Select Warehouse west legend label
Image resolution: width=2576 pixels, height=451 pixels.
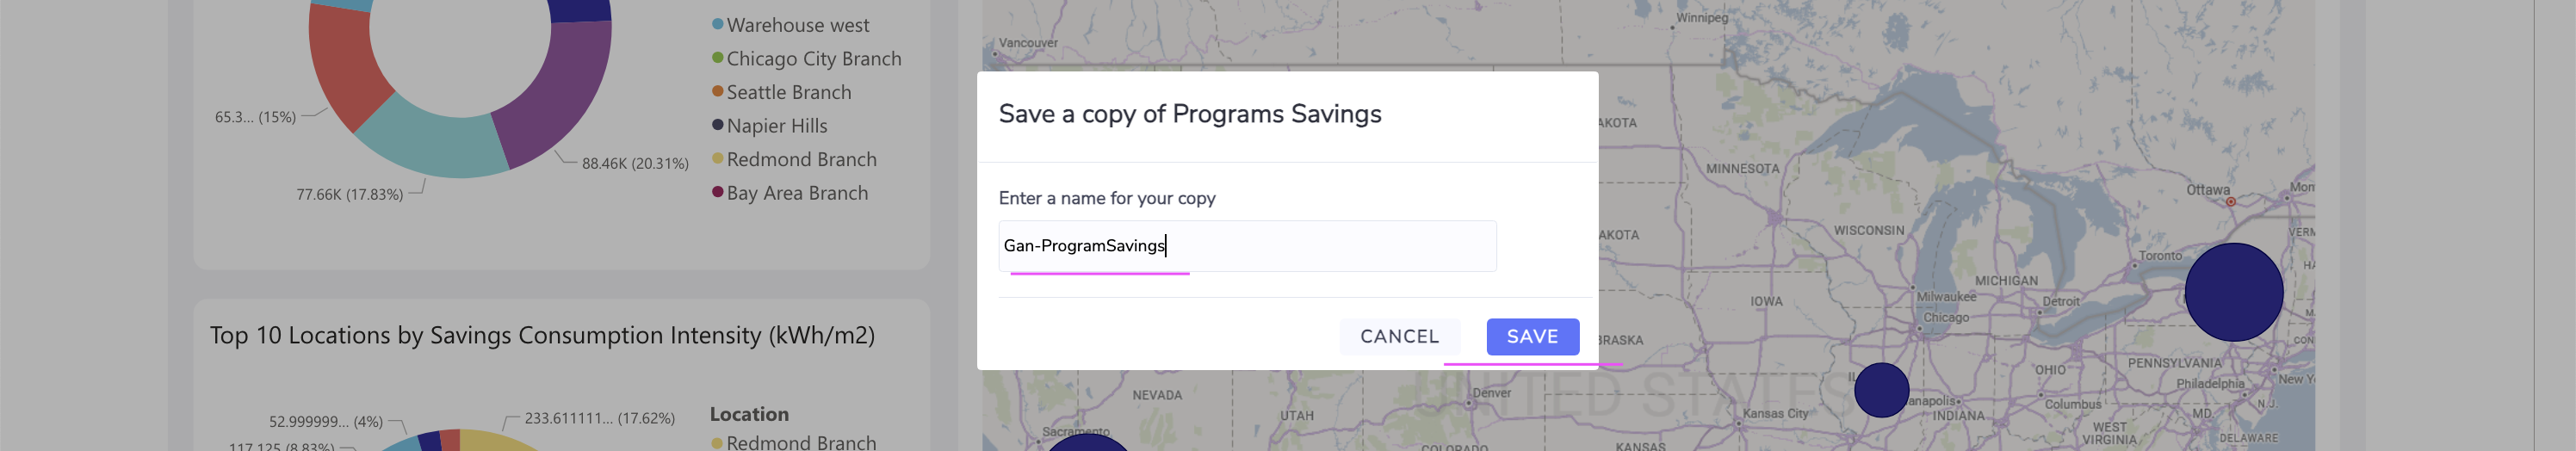797,25
